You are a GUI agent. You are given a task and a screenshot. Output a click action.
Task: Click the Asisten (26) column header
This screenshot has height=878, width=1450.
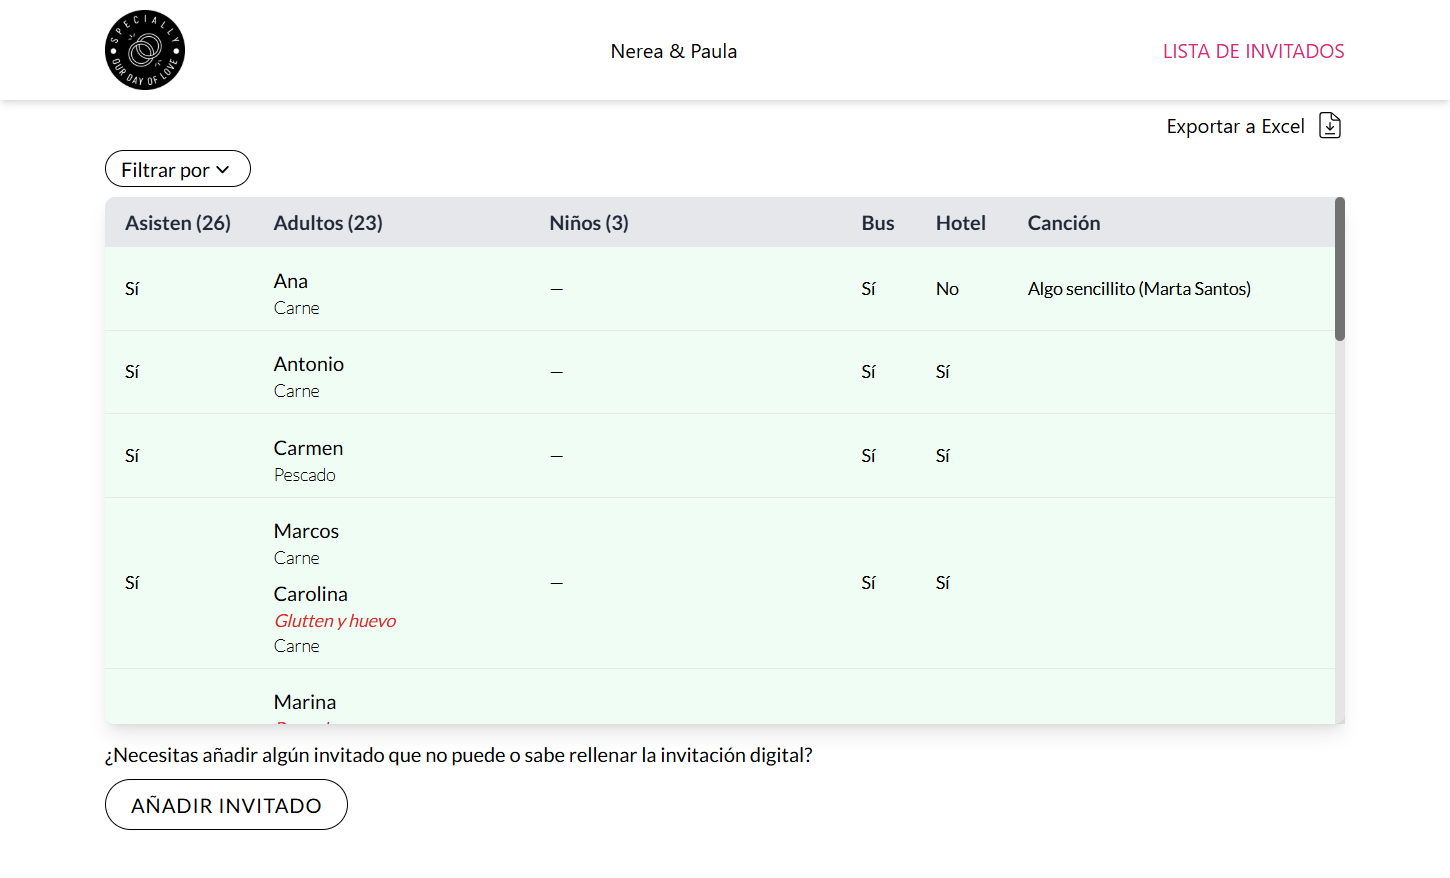click(x=178, y=223)
